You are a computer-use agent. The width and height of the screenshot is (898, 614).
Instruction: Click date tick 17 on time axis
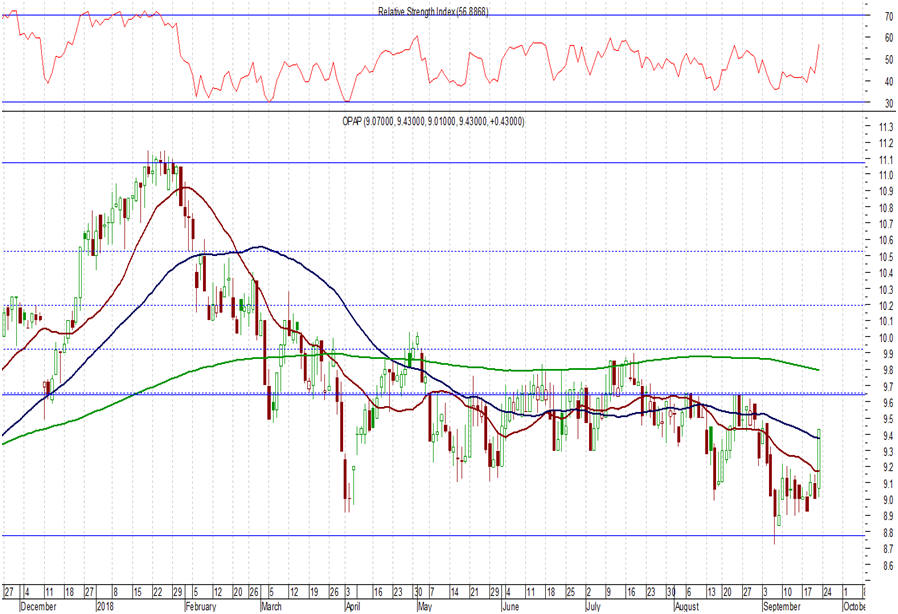coord(808,592)
